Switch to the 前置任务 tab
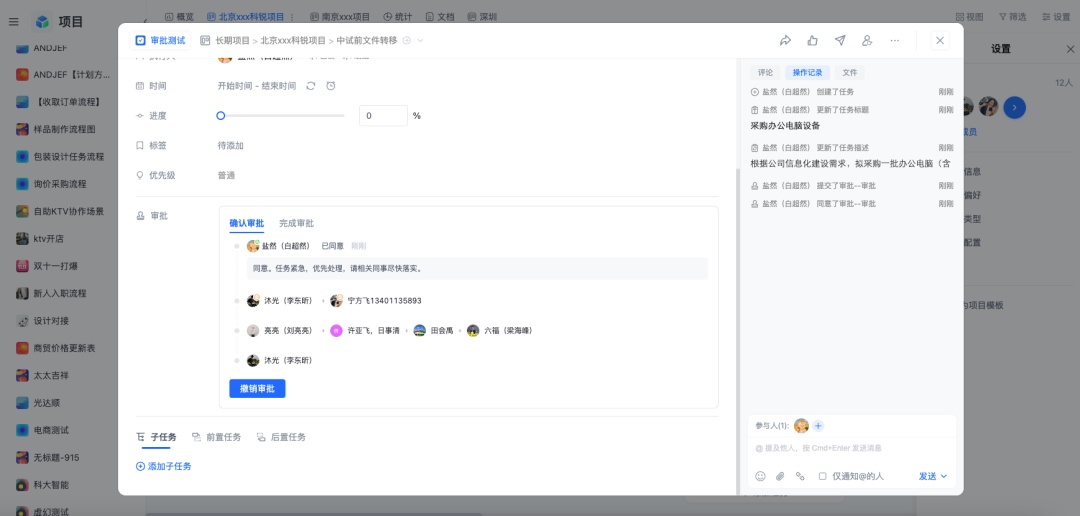1080x516 pixels. (x=216, y=437)
